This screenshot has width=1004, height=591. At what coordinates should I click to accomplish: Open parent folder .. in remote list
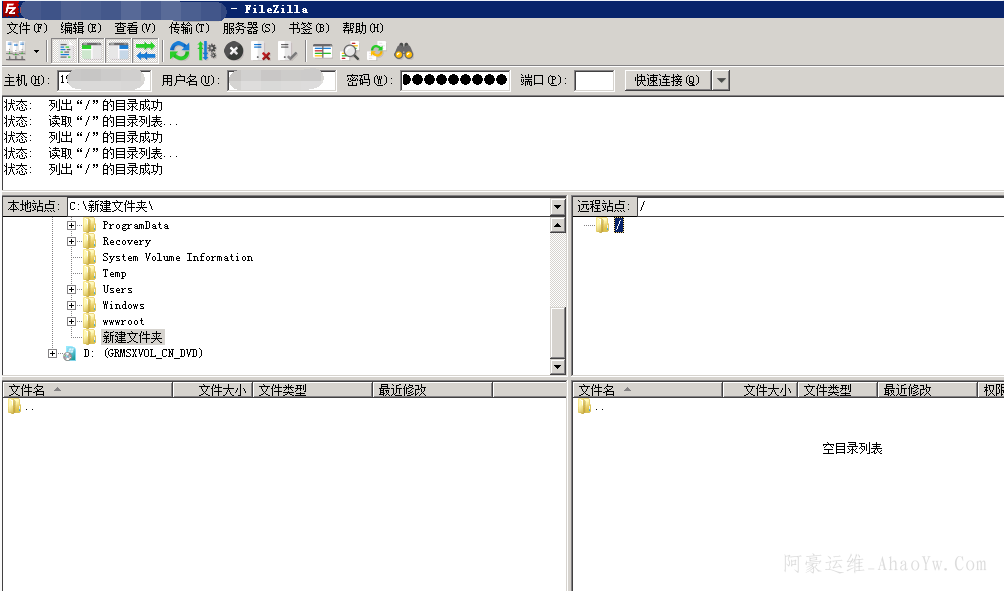591,407
